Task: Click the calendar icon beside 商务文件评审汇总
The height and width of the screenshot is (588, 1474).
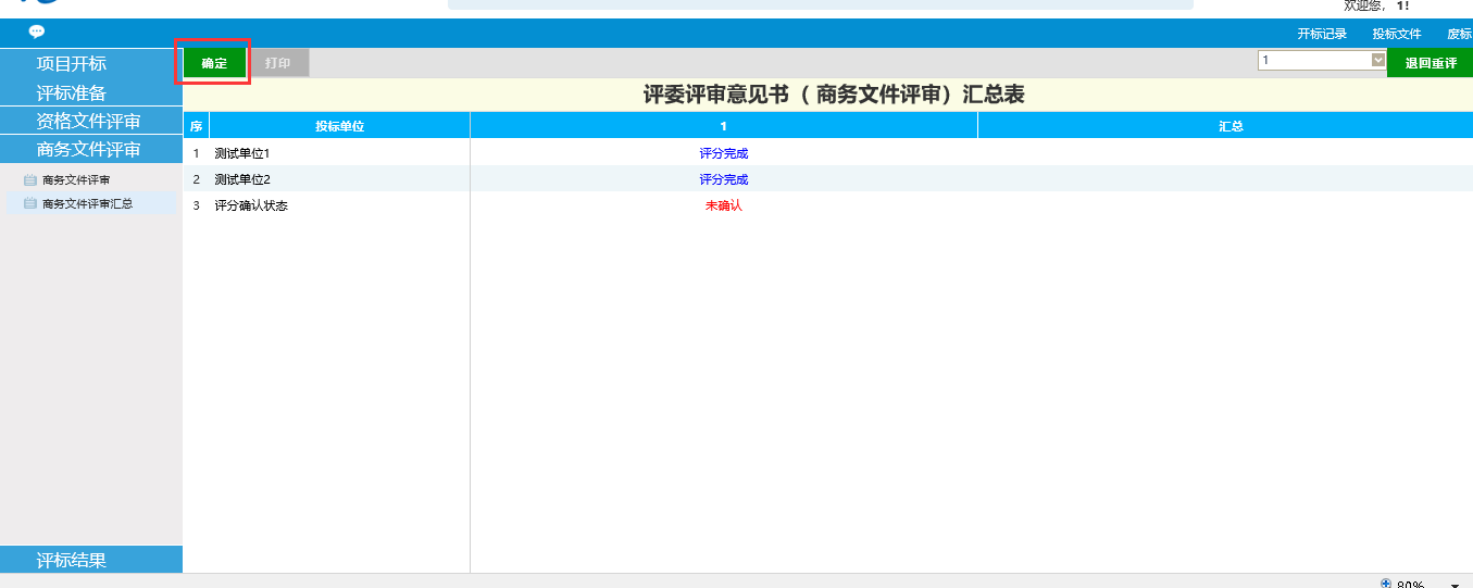Action: pos(30,203)
